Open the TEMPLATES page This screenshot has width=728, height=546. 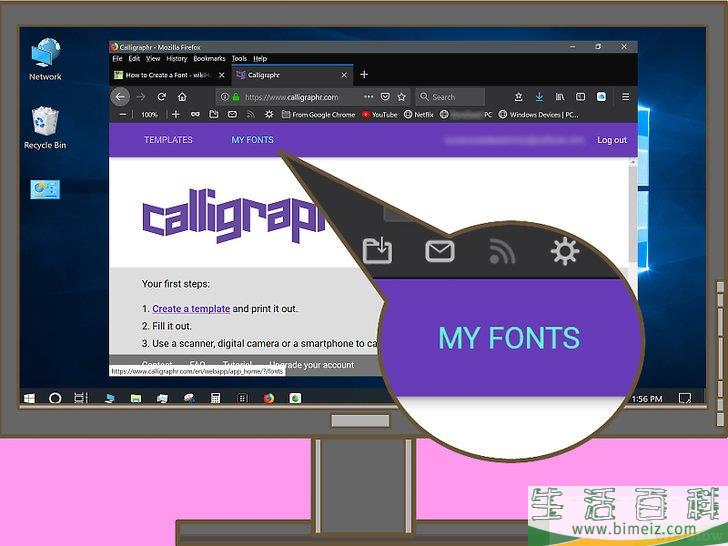tap(168, 140)
